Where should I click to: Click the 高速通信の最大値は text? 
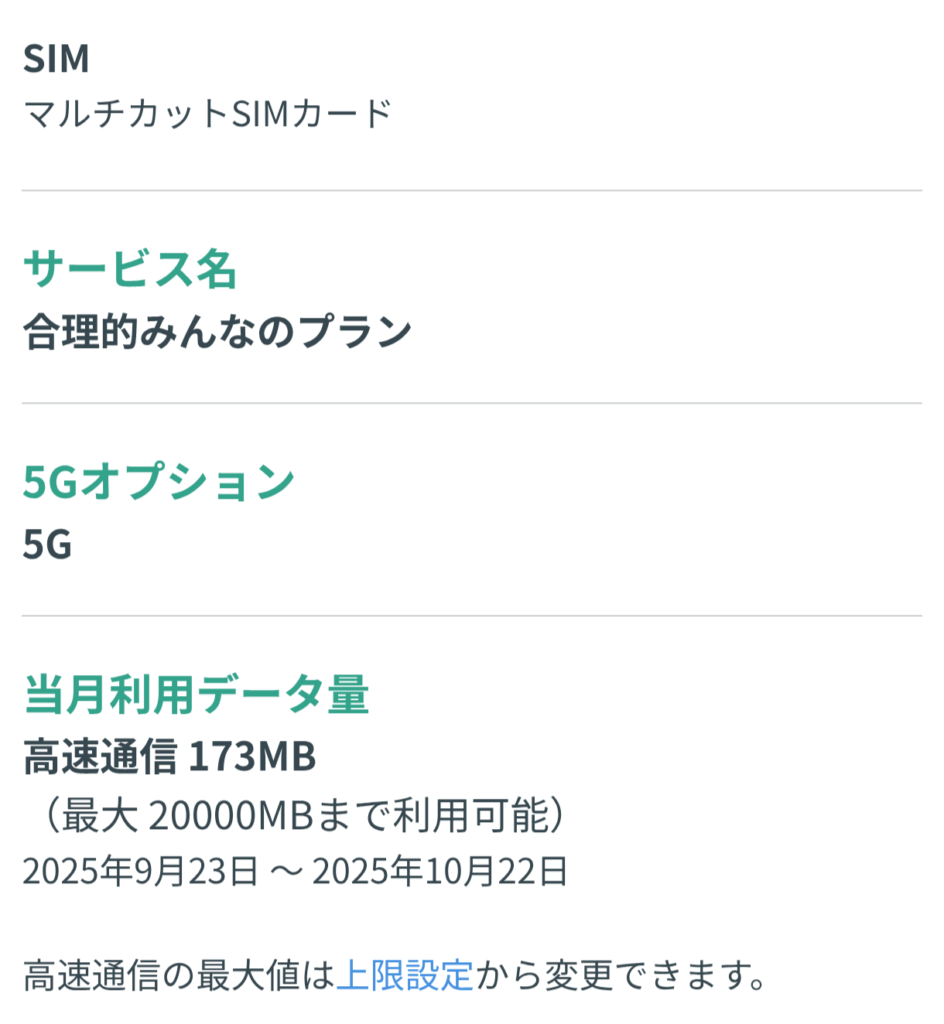tap(178, 973)
